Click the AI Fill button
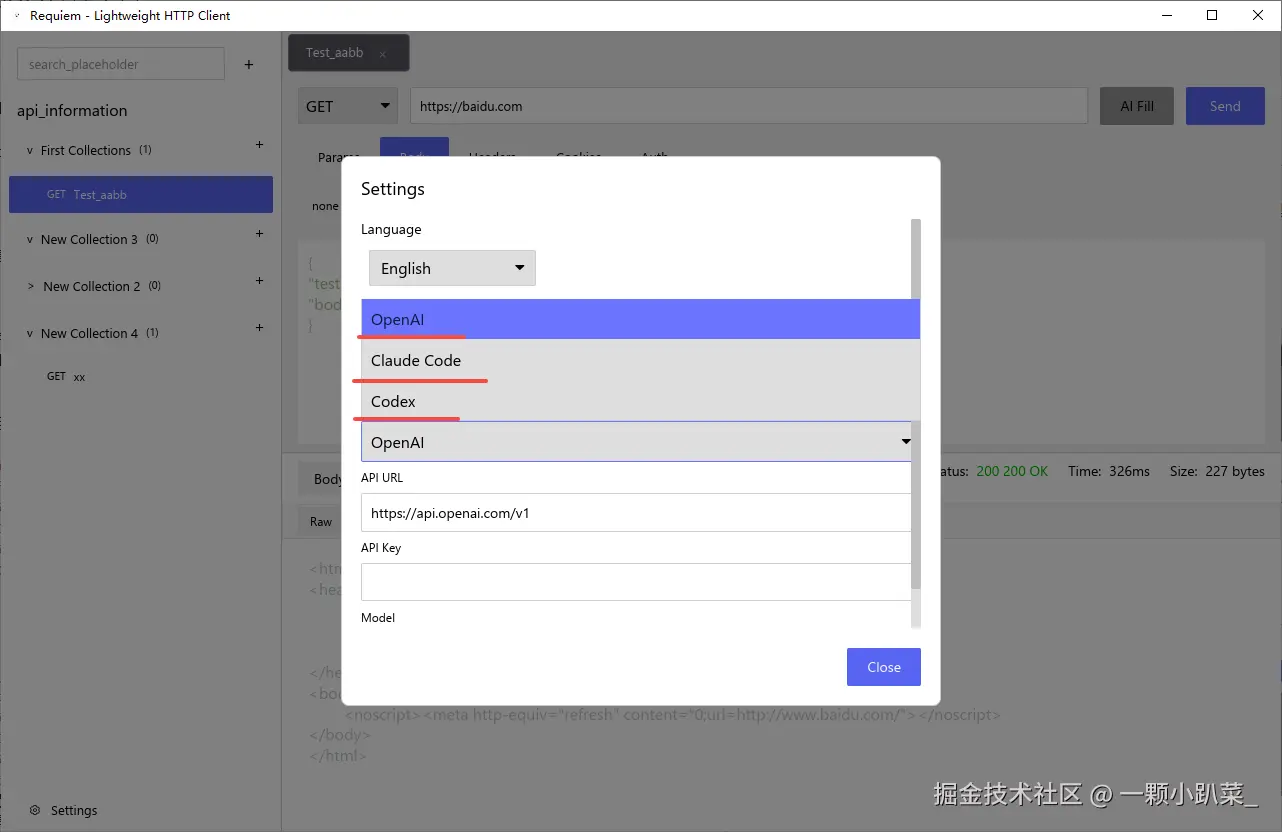 coord(1137,106)
